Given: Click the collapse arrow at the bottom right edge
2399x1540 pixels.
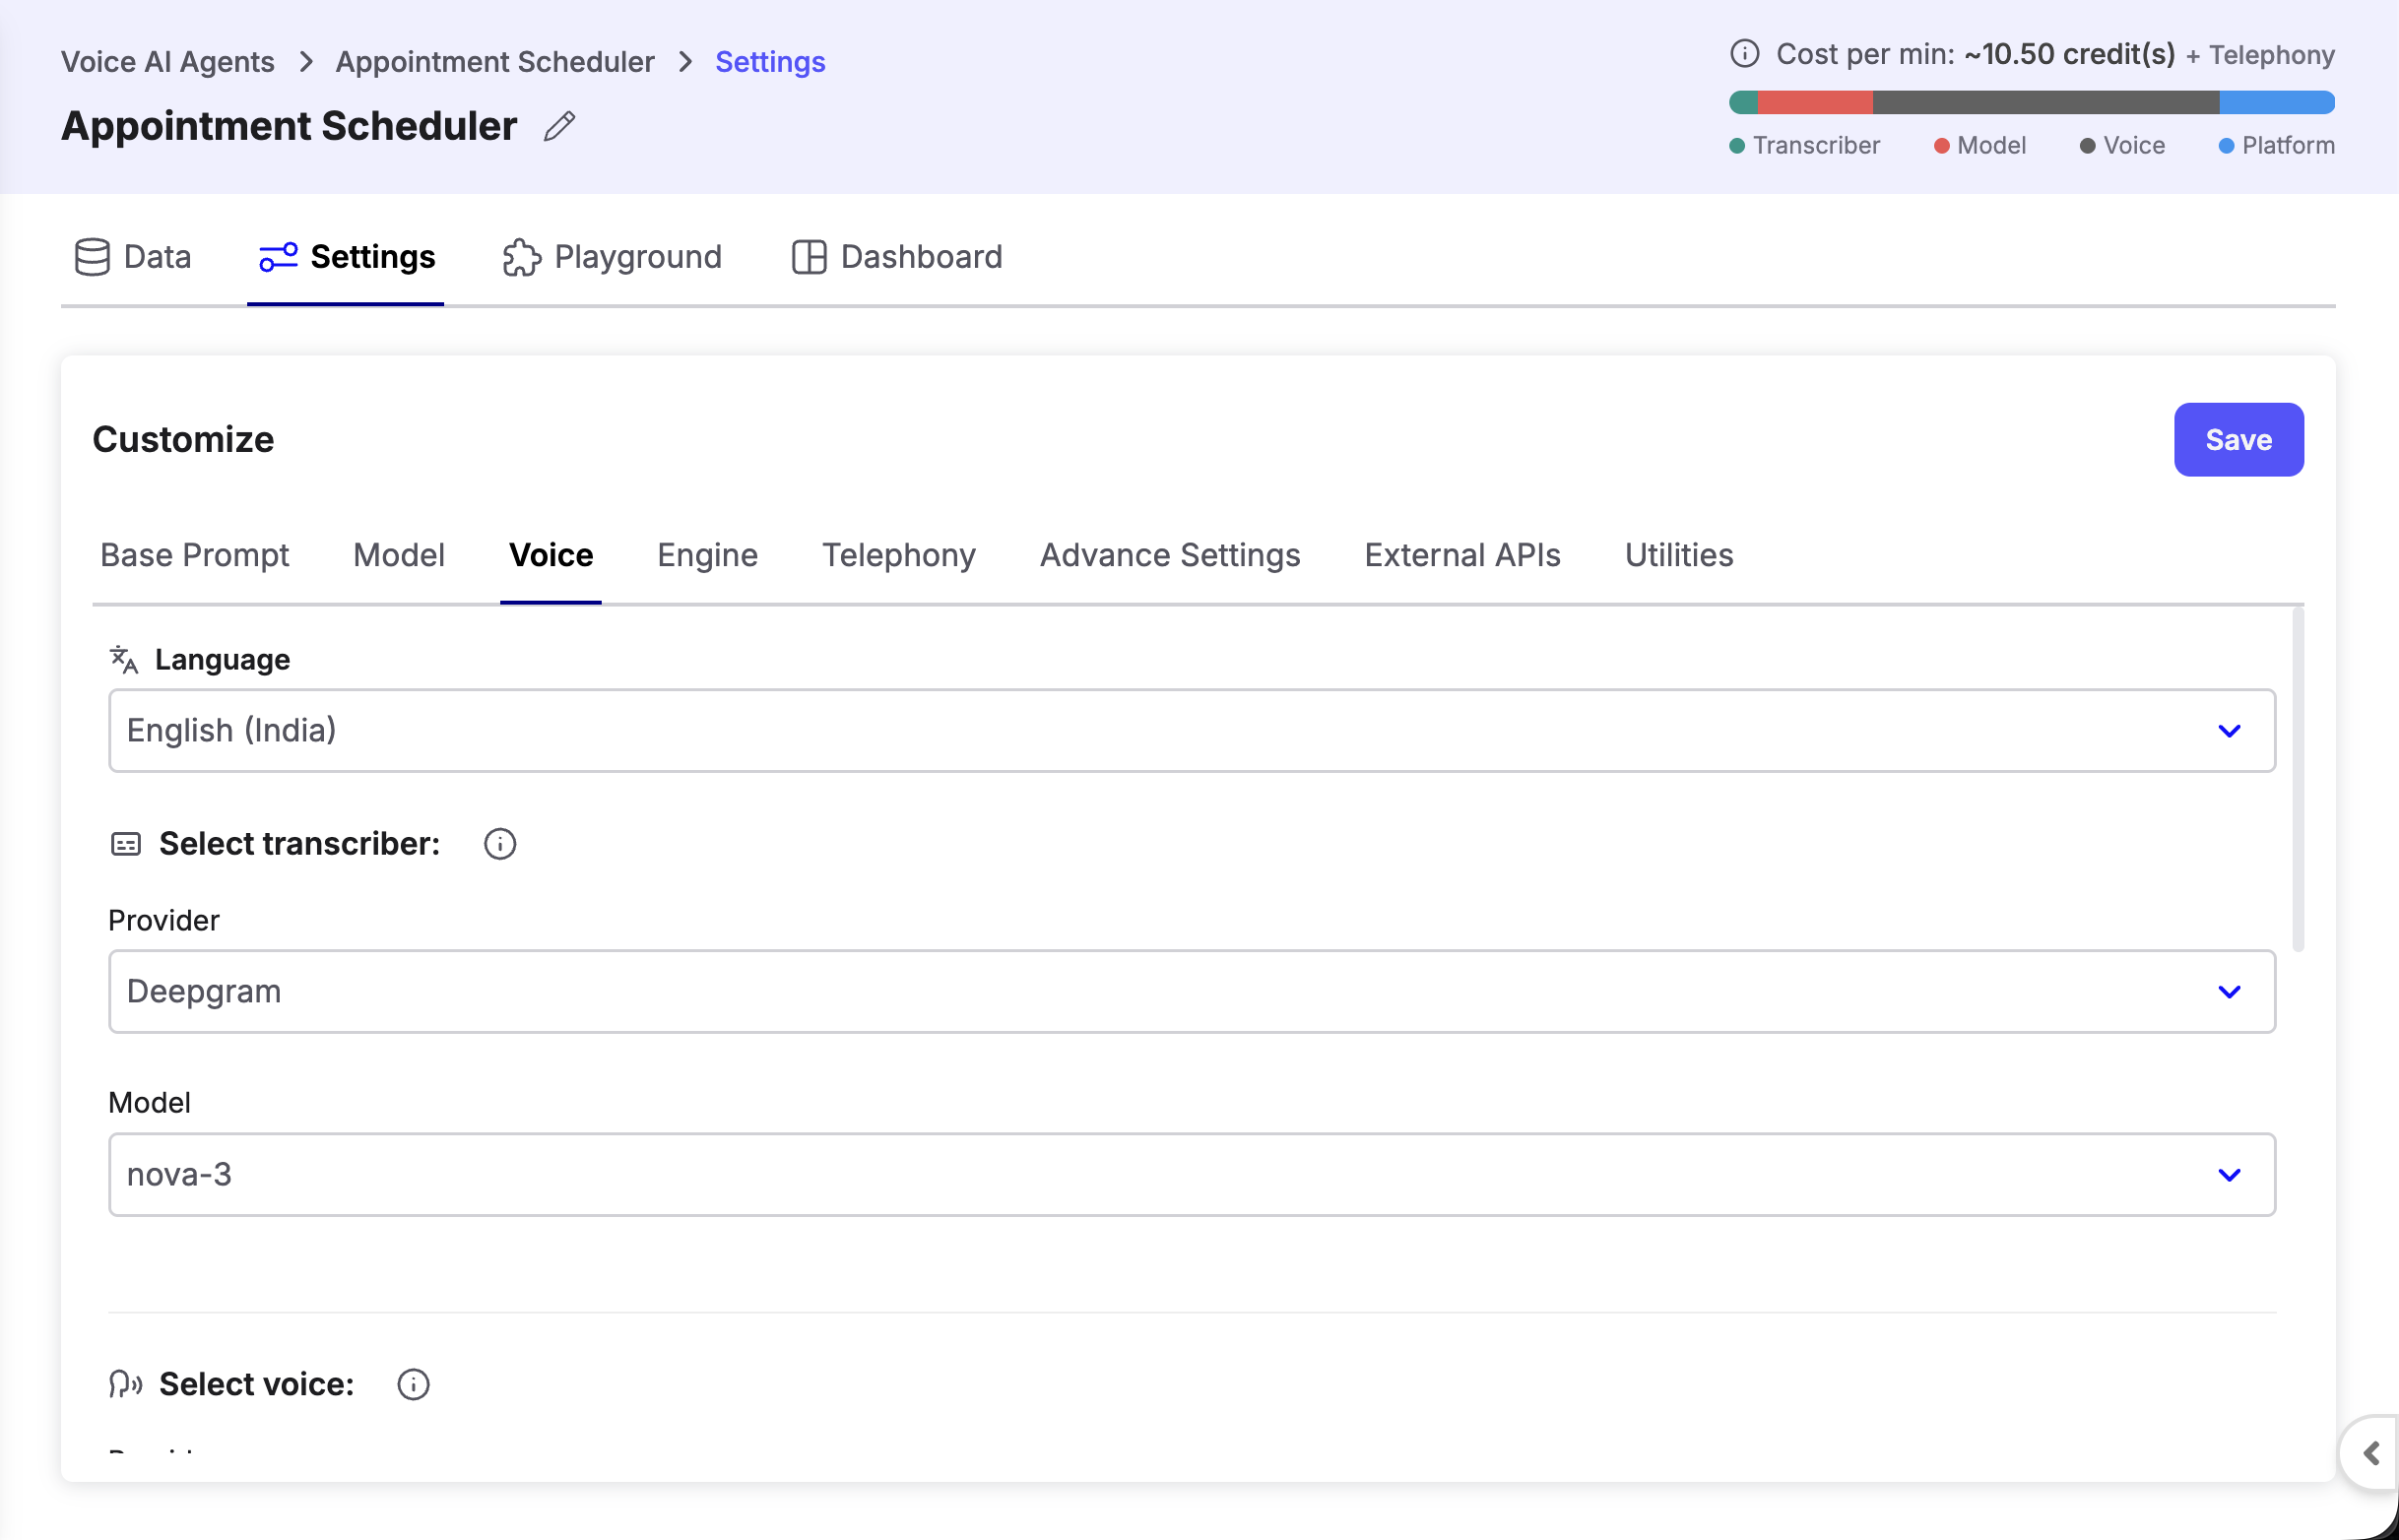Looking at the screenshot, I should pos(2370,1453).
